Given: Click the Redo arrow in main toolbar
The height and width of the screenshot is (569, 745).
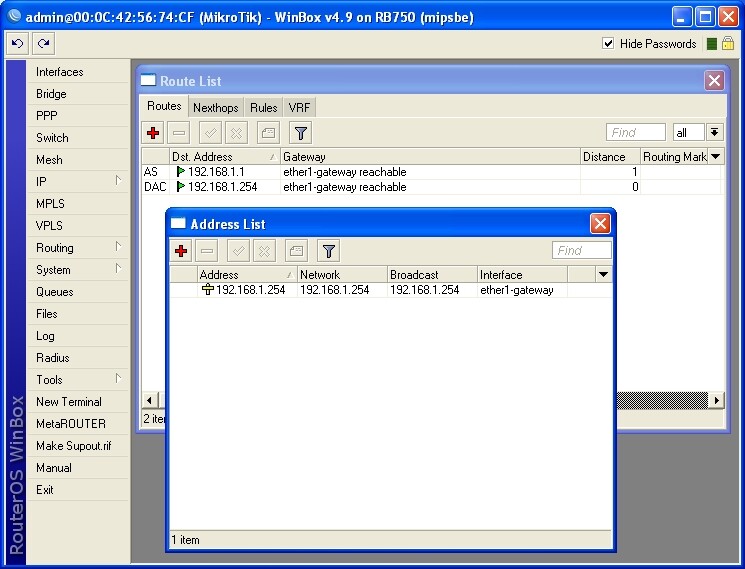Looking at the screenshot, I should point(44,44).
